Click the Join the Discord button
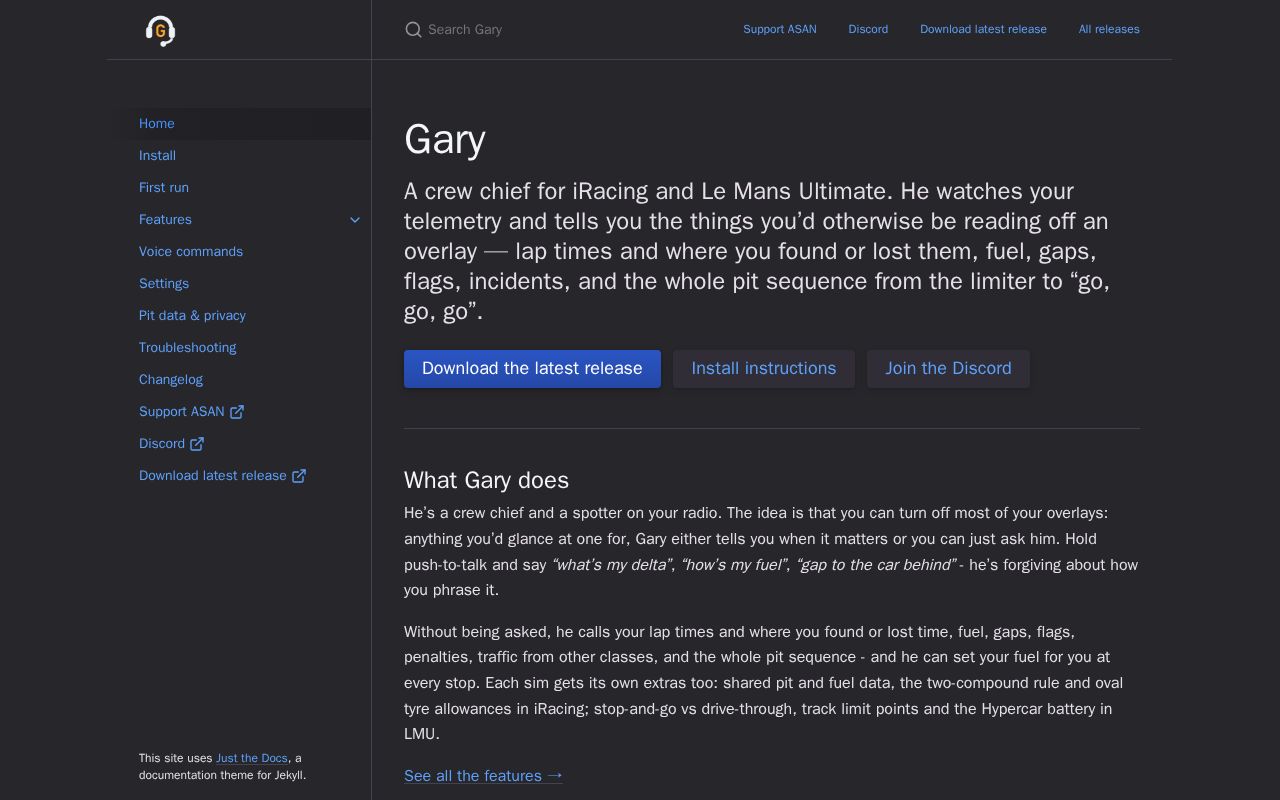1280x800 pixels. [948, 369]
